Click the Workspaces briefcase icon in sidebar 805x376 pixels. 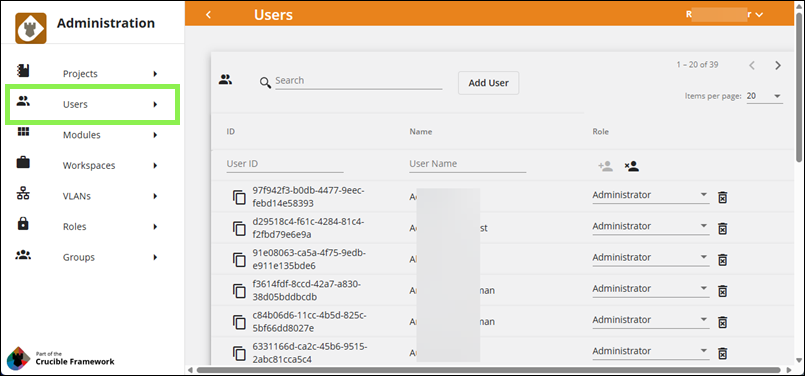coord(23,162)
